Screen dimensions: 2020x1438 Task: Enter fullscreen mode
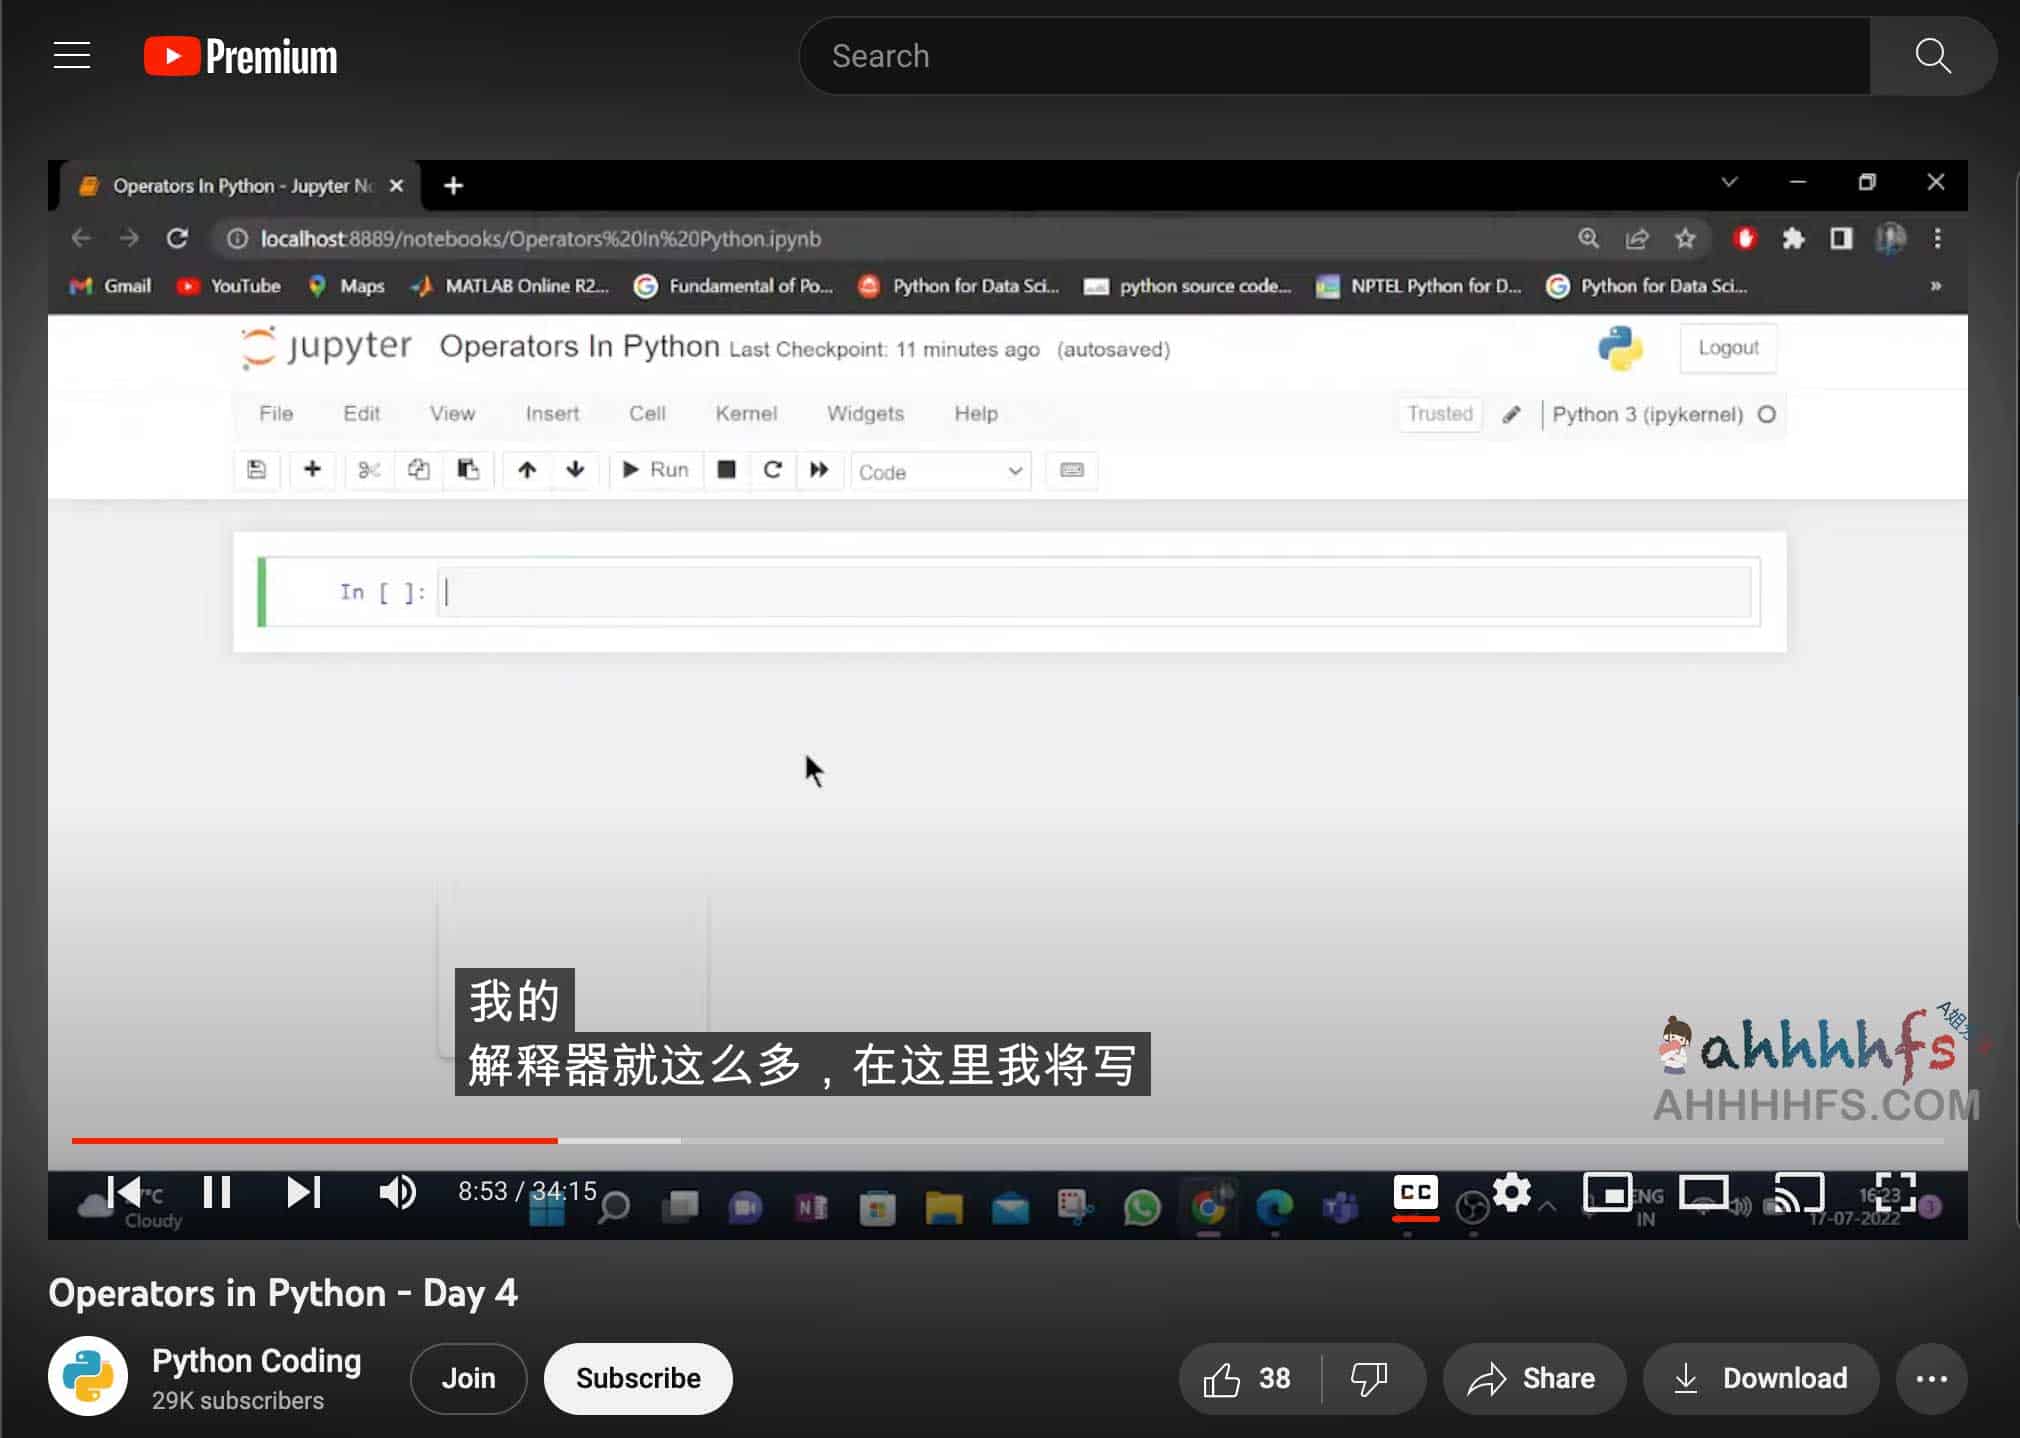pyautogui.click(x=1894, y=1192)
